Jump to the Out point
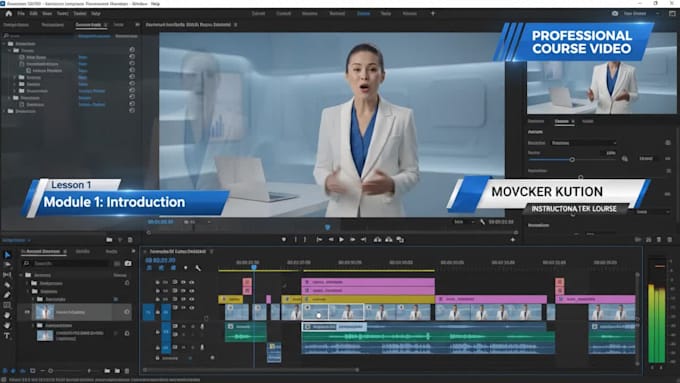This screenshot has height=383, width=680. click(x=364, y=239)
